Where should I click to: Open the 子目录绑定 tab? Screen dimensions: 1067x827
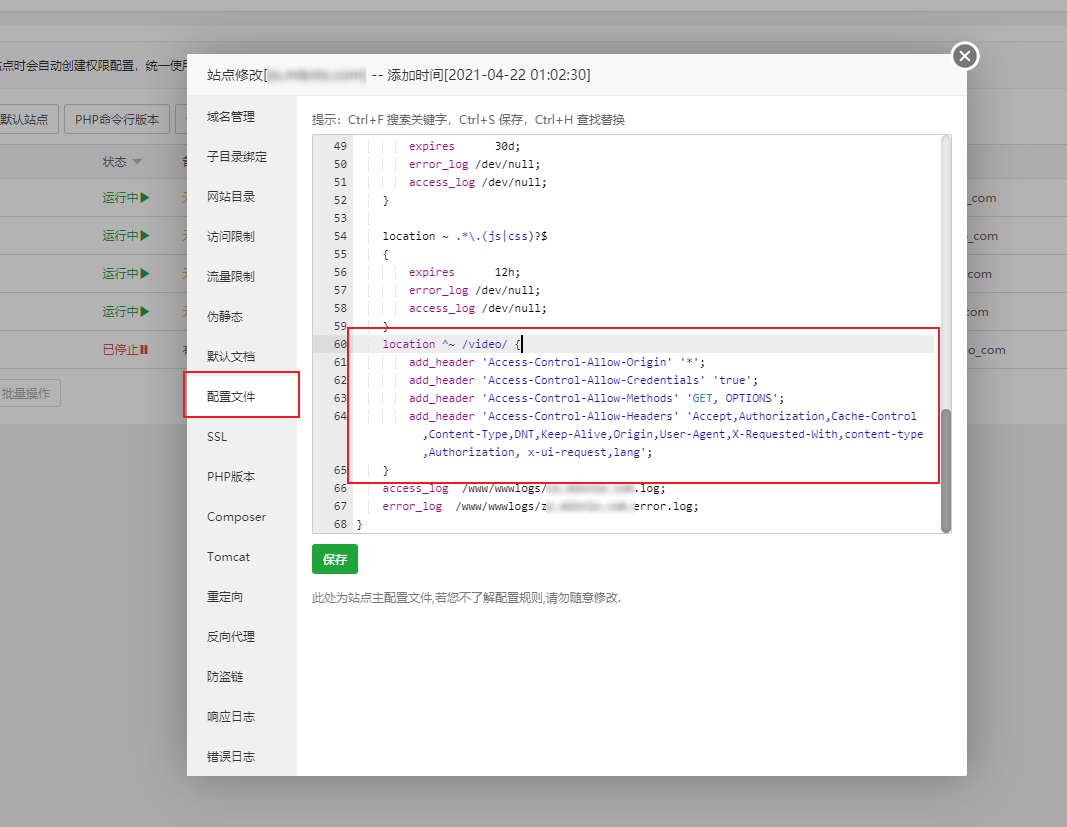pyautogui.click(x=237, y=157)
